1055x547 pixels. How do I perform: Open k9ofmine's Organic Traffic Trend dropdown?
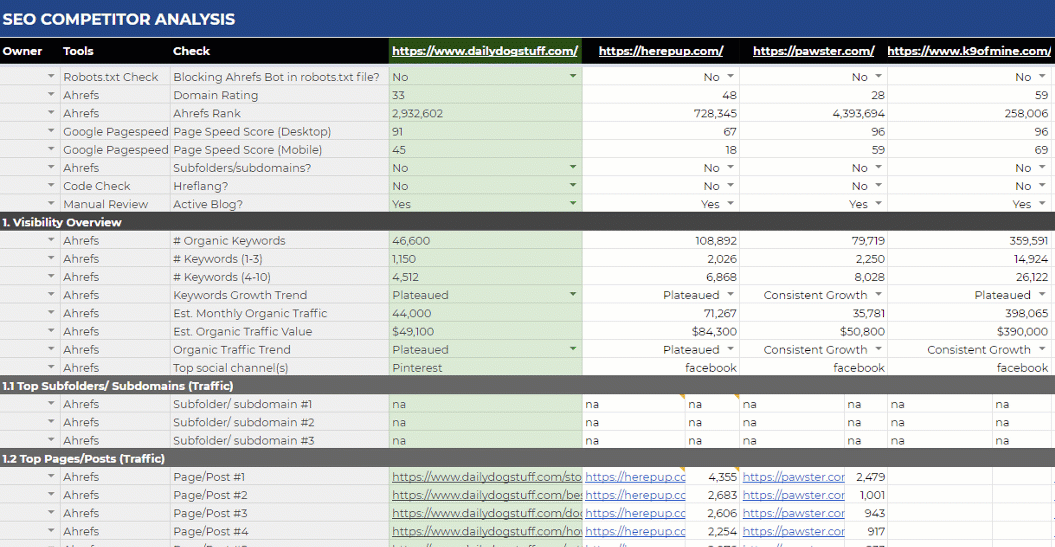1041,350
